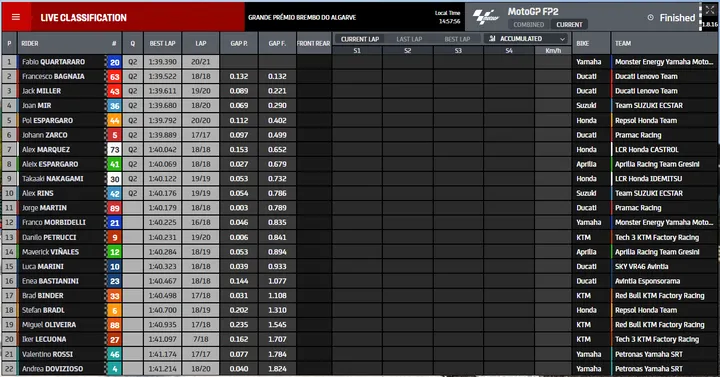
Task: Select rider Iker LECUONA
Action: [x=44, y=339]
